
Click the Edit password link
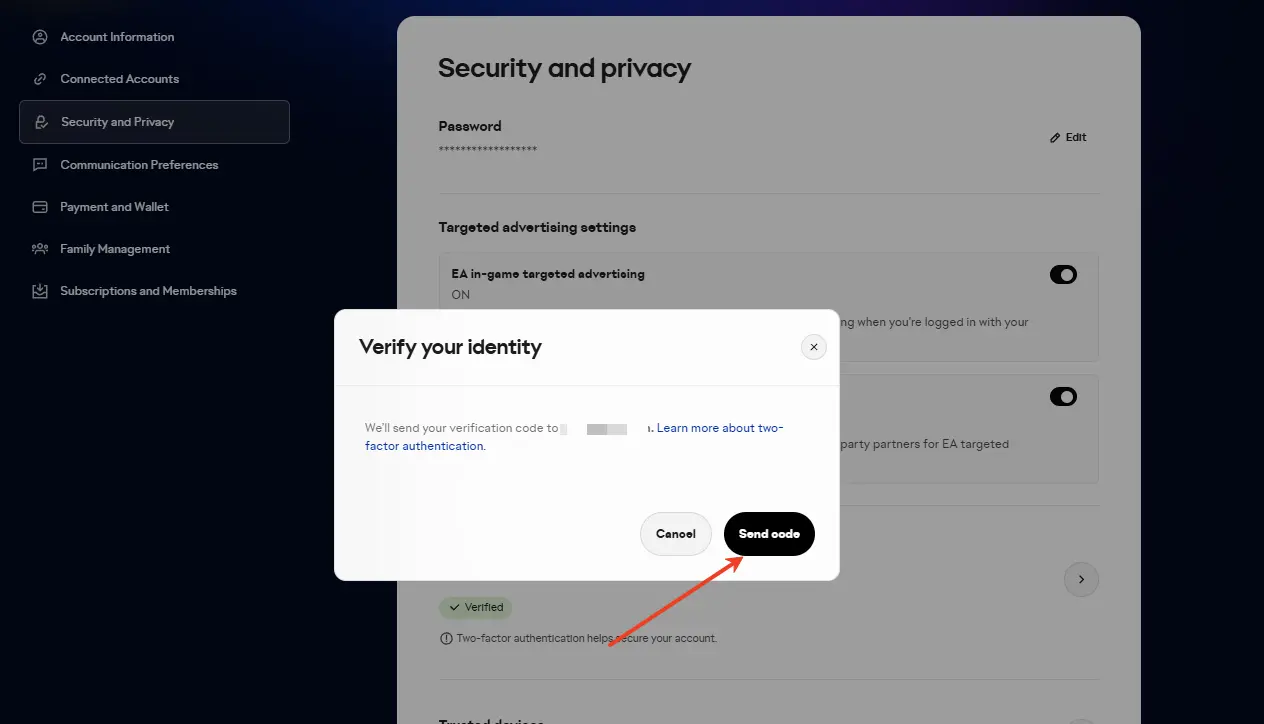point(1076,138)
